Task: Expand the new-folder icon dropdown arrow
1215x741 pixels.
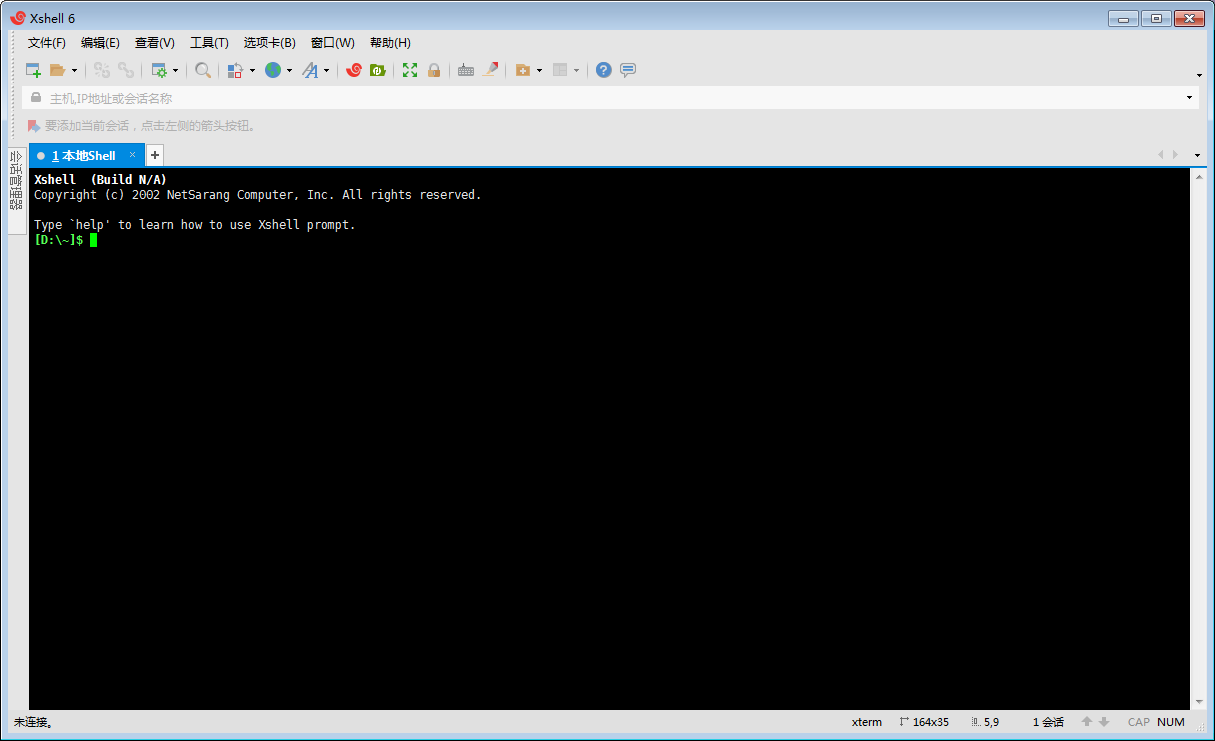Action: pos(539,70)
